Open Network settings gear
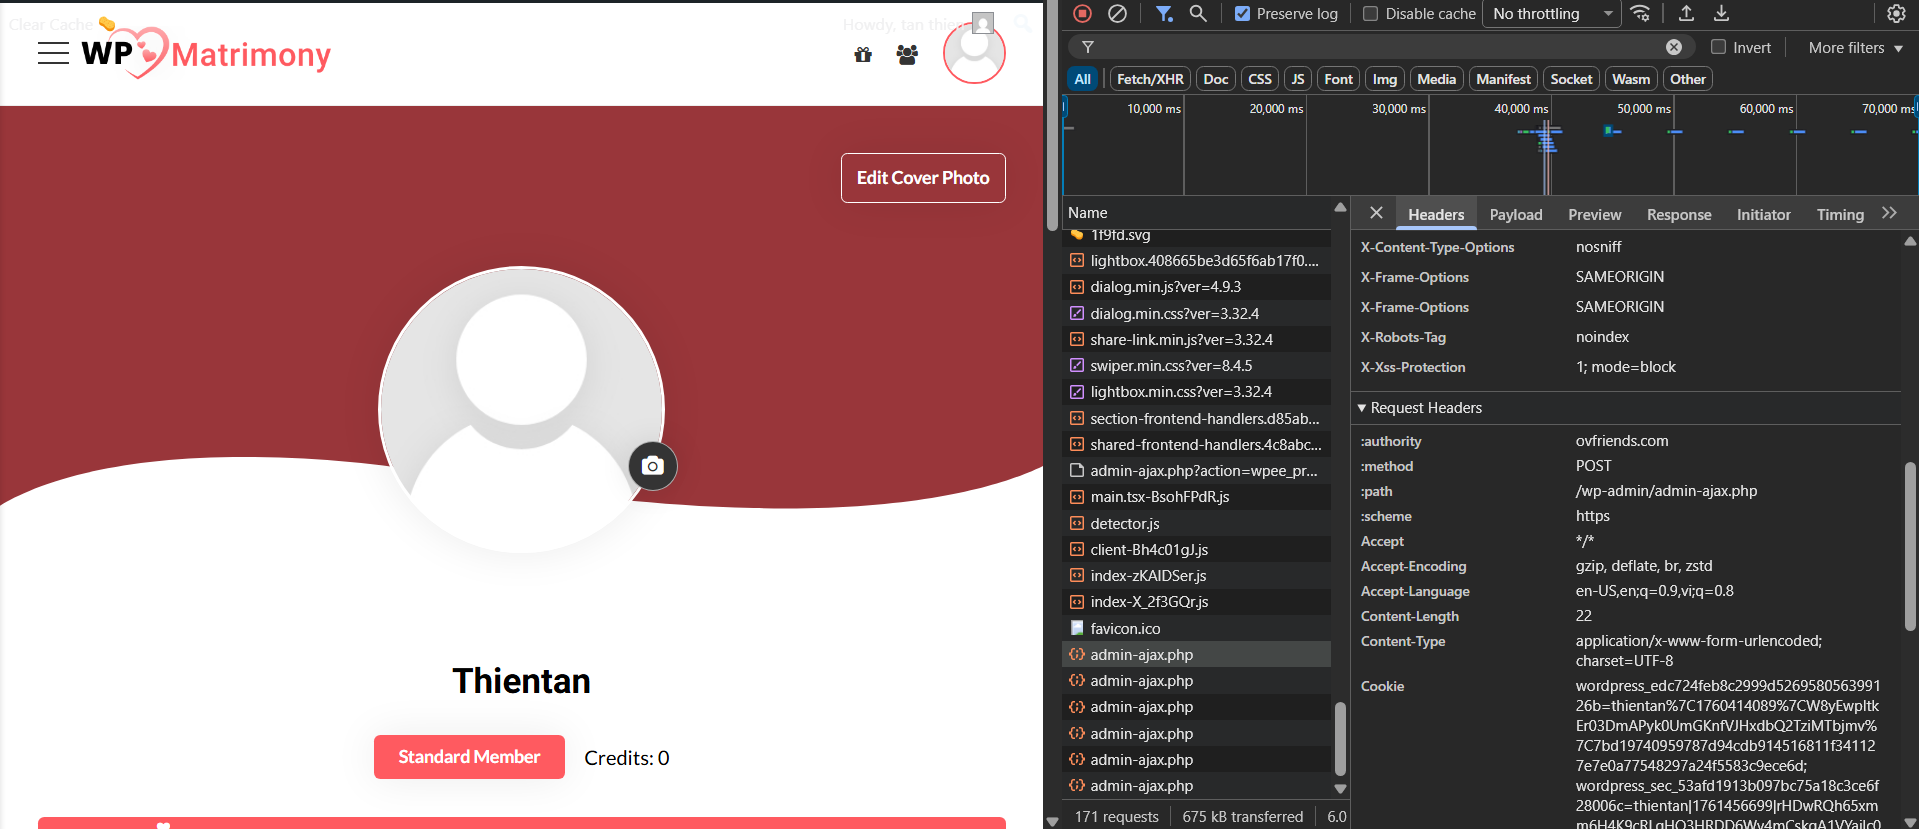This screenshot has width=1919, height=829. click(1895, 13)
